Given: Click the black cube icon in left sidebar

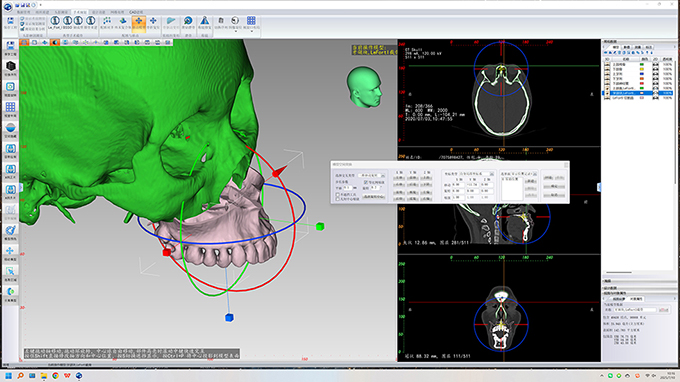Looking at the screenshot, I should tap(11, 66).
